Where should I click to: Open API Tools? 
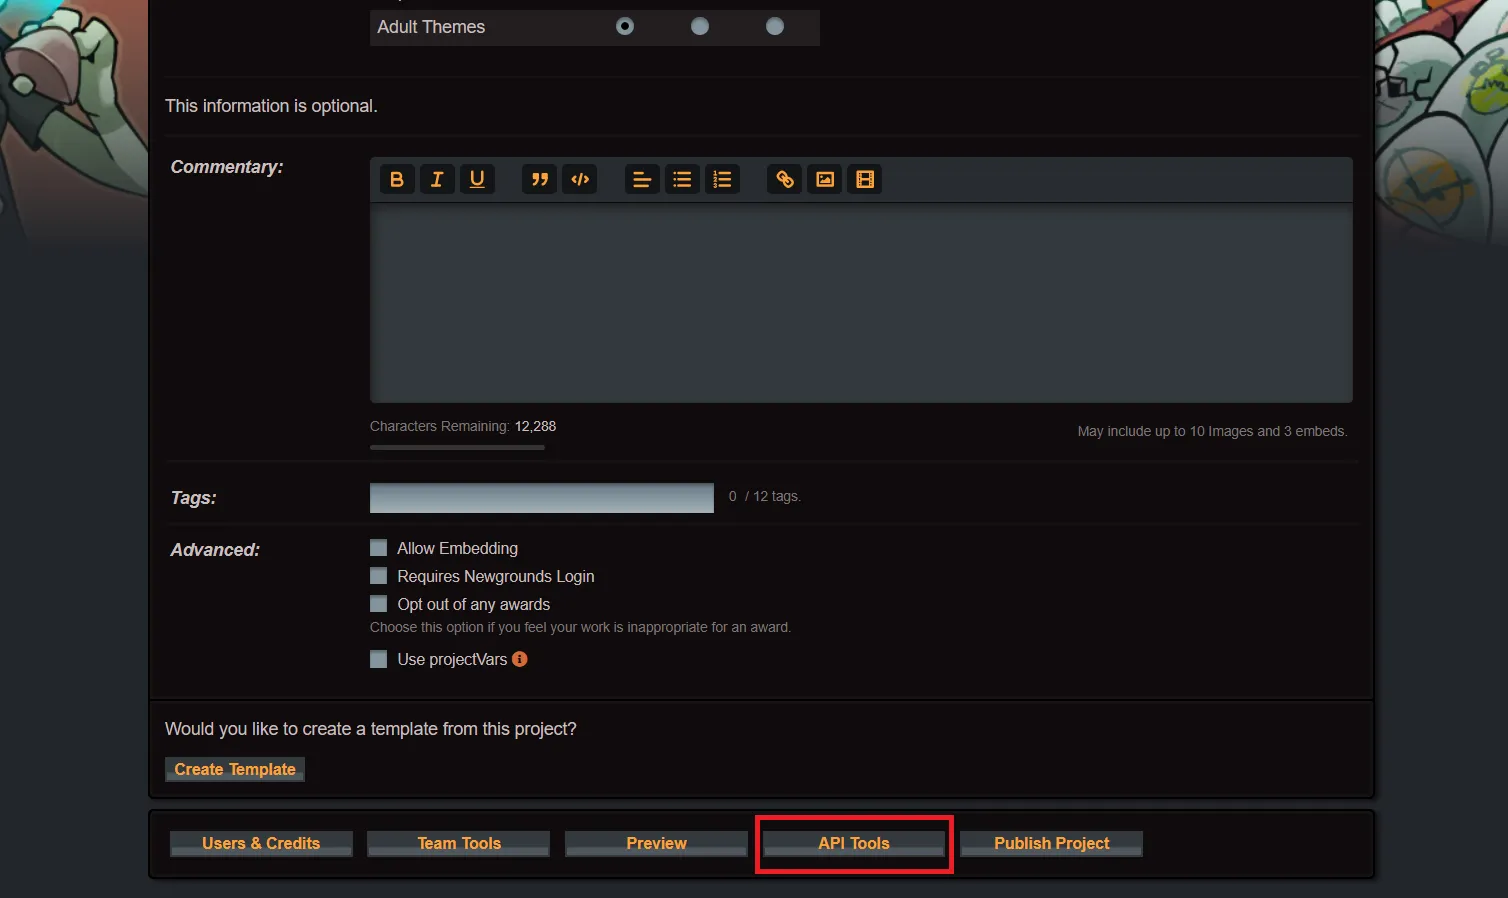click(853, 843)
